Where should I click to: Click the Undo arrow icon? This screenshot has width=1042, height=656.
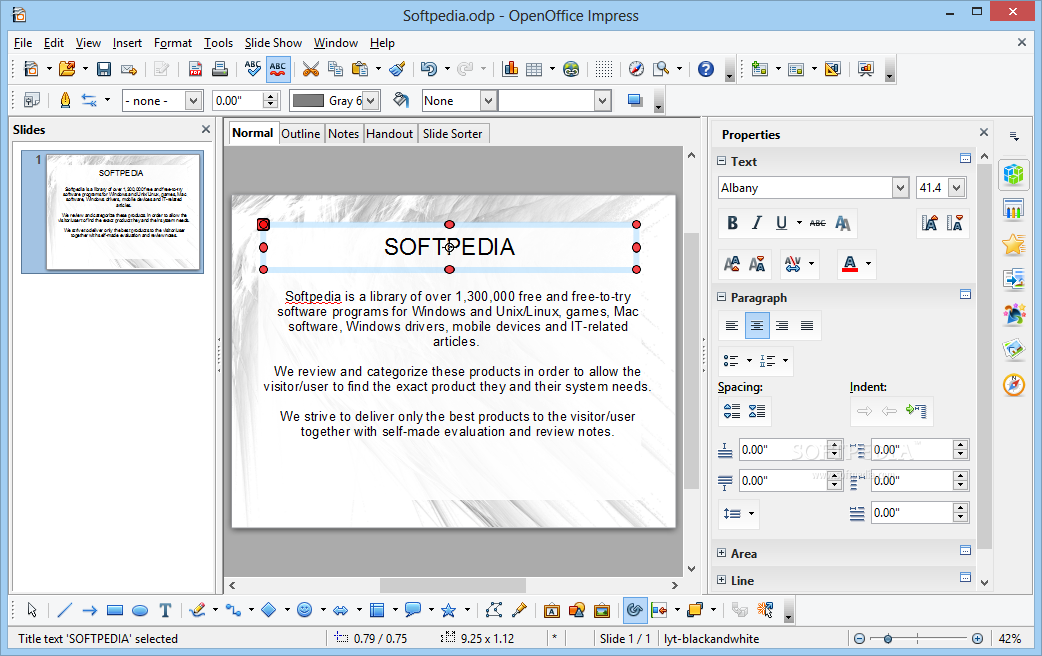click(x=429, y=69)
